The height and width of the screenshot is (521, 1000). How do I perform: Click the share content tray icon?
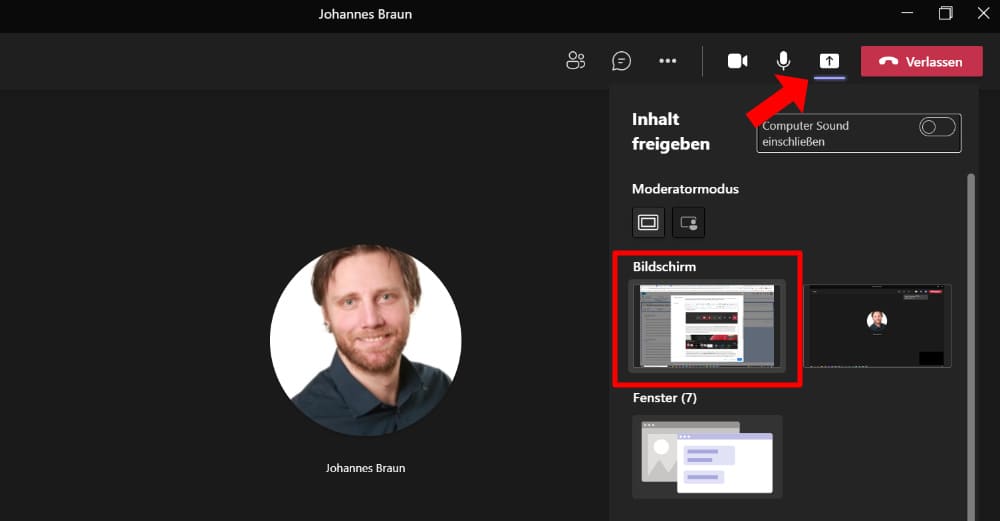point(829,61)
